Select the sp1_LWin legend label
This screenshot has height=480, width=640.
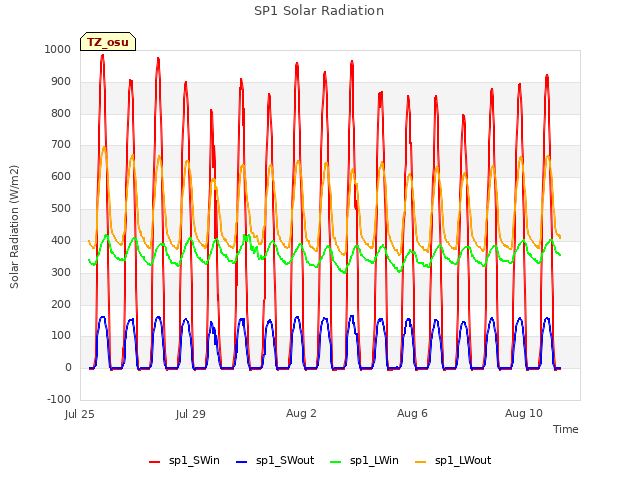tap(374, 460)
